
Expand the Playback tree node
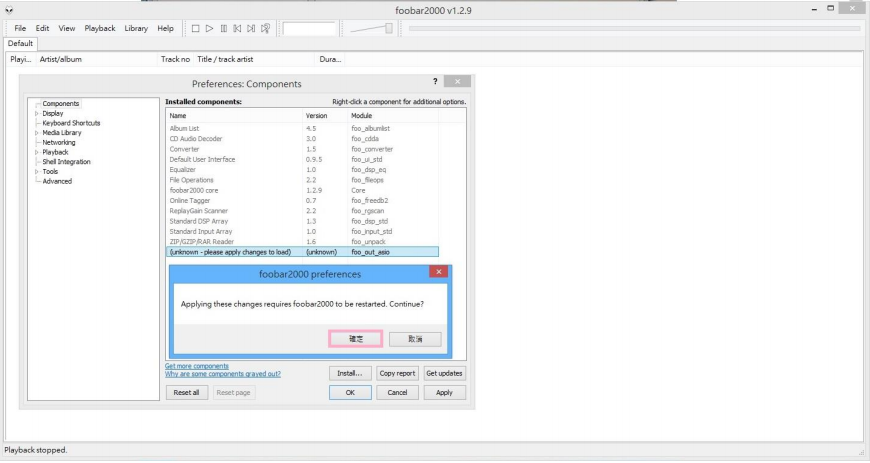(x=37, y=152)
